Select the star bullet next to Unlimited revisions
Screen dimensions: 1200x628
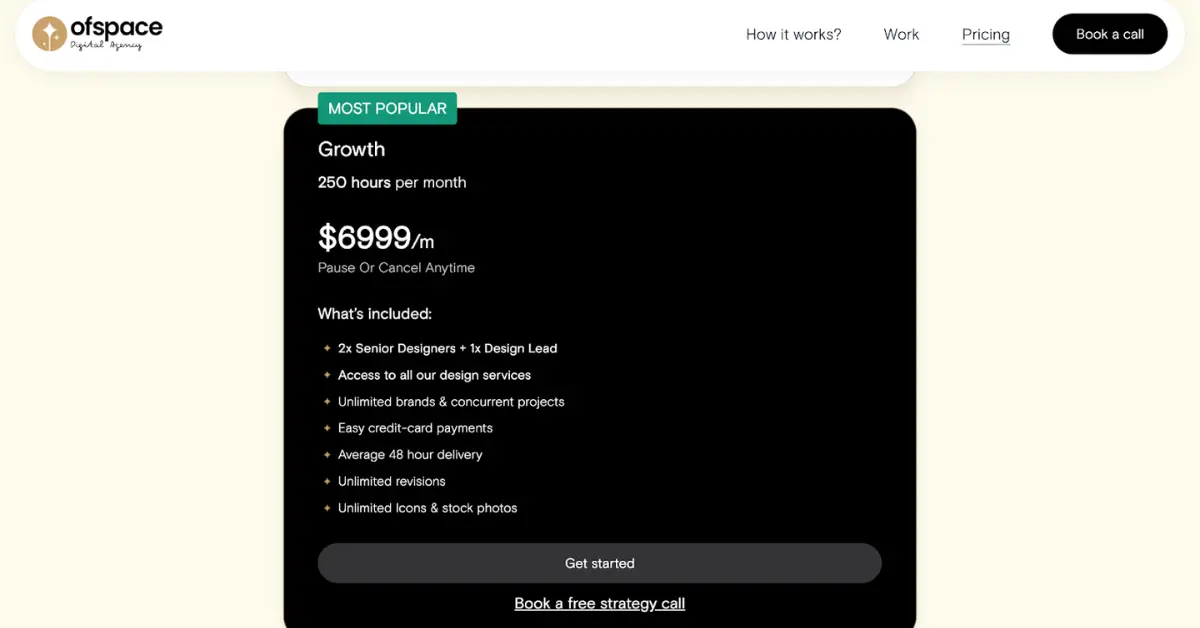[327, 481]
